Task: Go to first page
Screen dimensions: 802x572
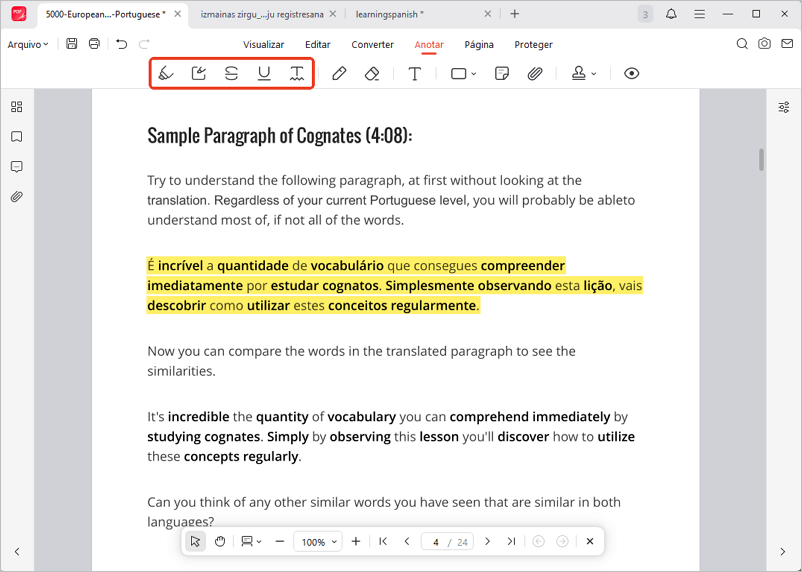Action: coord(383,541)
